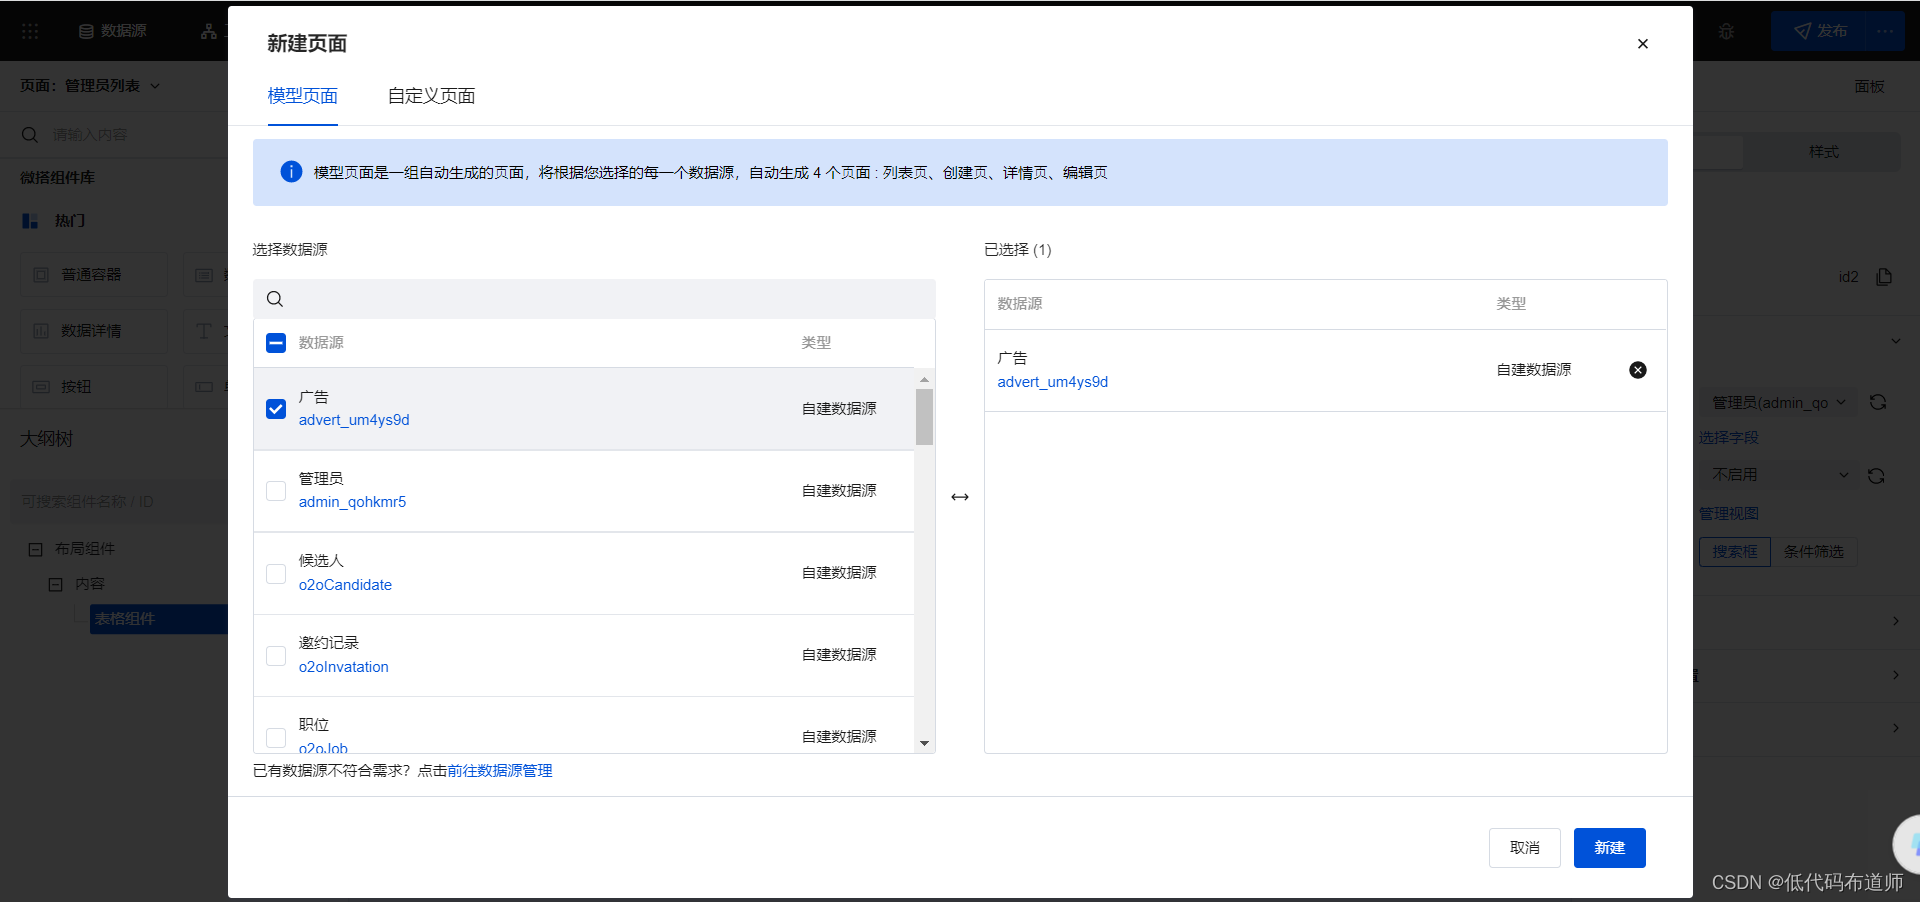This screenshot has height=902, width=1920.
Task: Collapse the 内容 tree node
Action: 56,584
